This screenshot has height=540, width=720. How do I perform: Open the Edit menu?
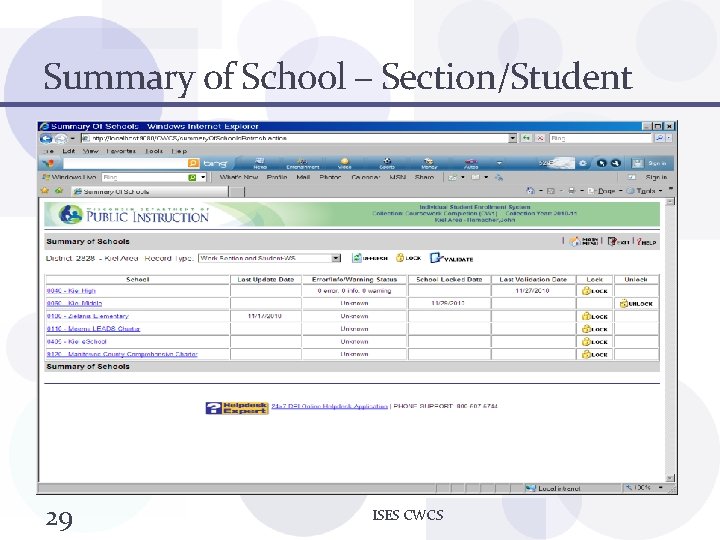click(x=68, y=151)
